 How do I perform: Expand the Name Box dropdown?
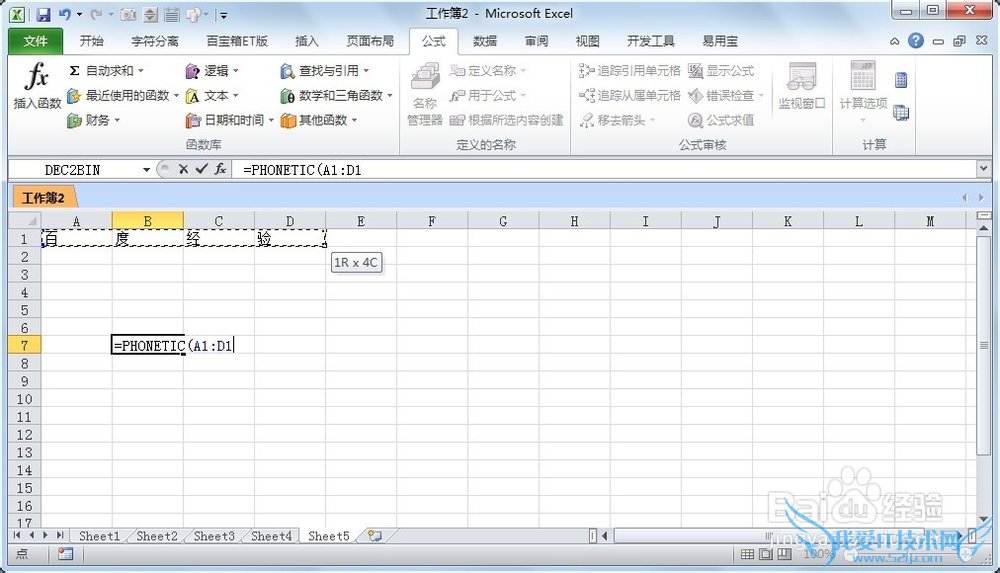146,170
